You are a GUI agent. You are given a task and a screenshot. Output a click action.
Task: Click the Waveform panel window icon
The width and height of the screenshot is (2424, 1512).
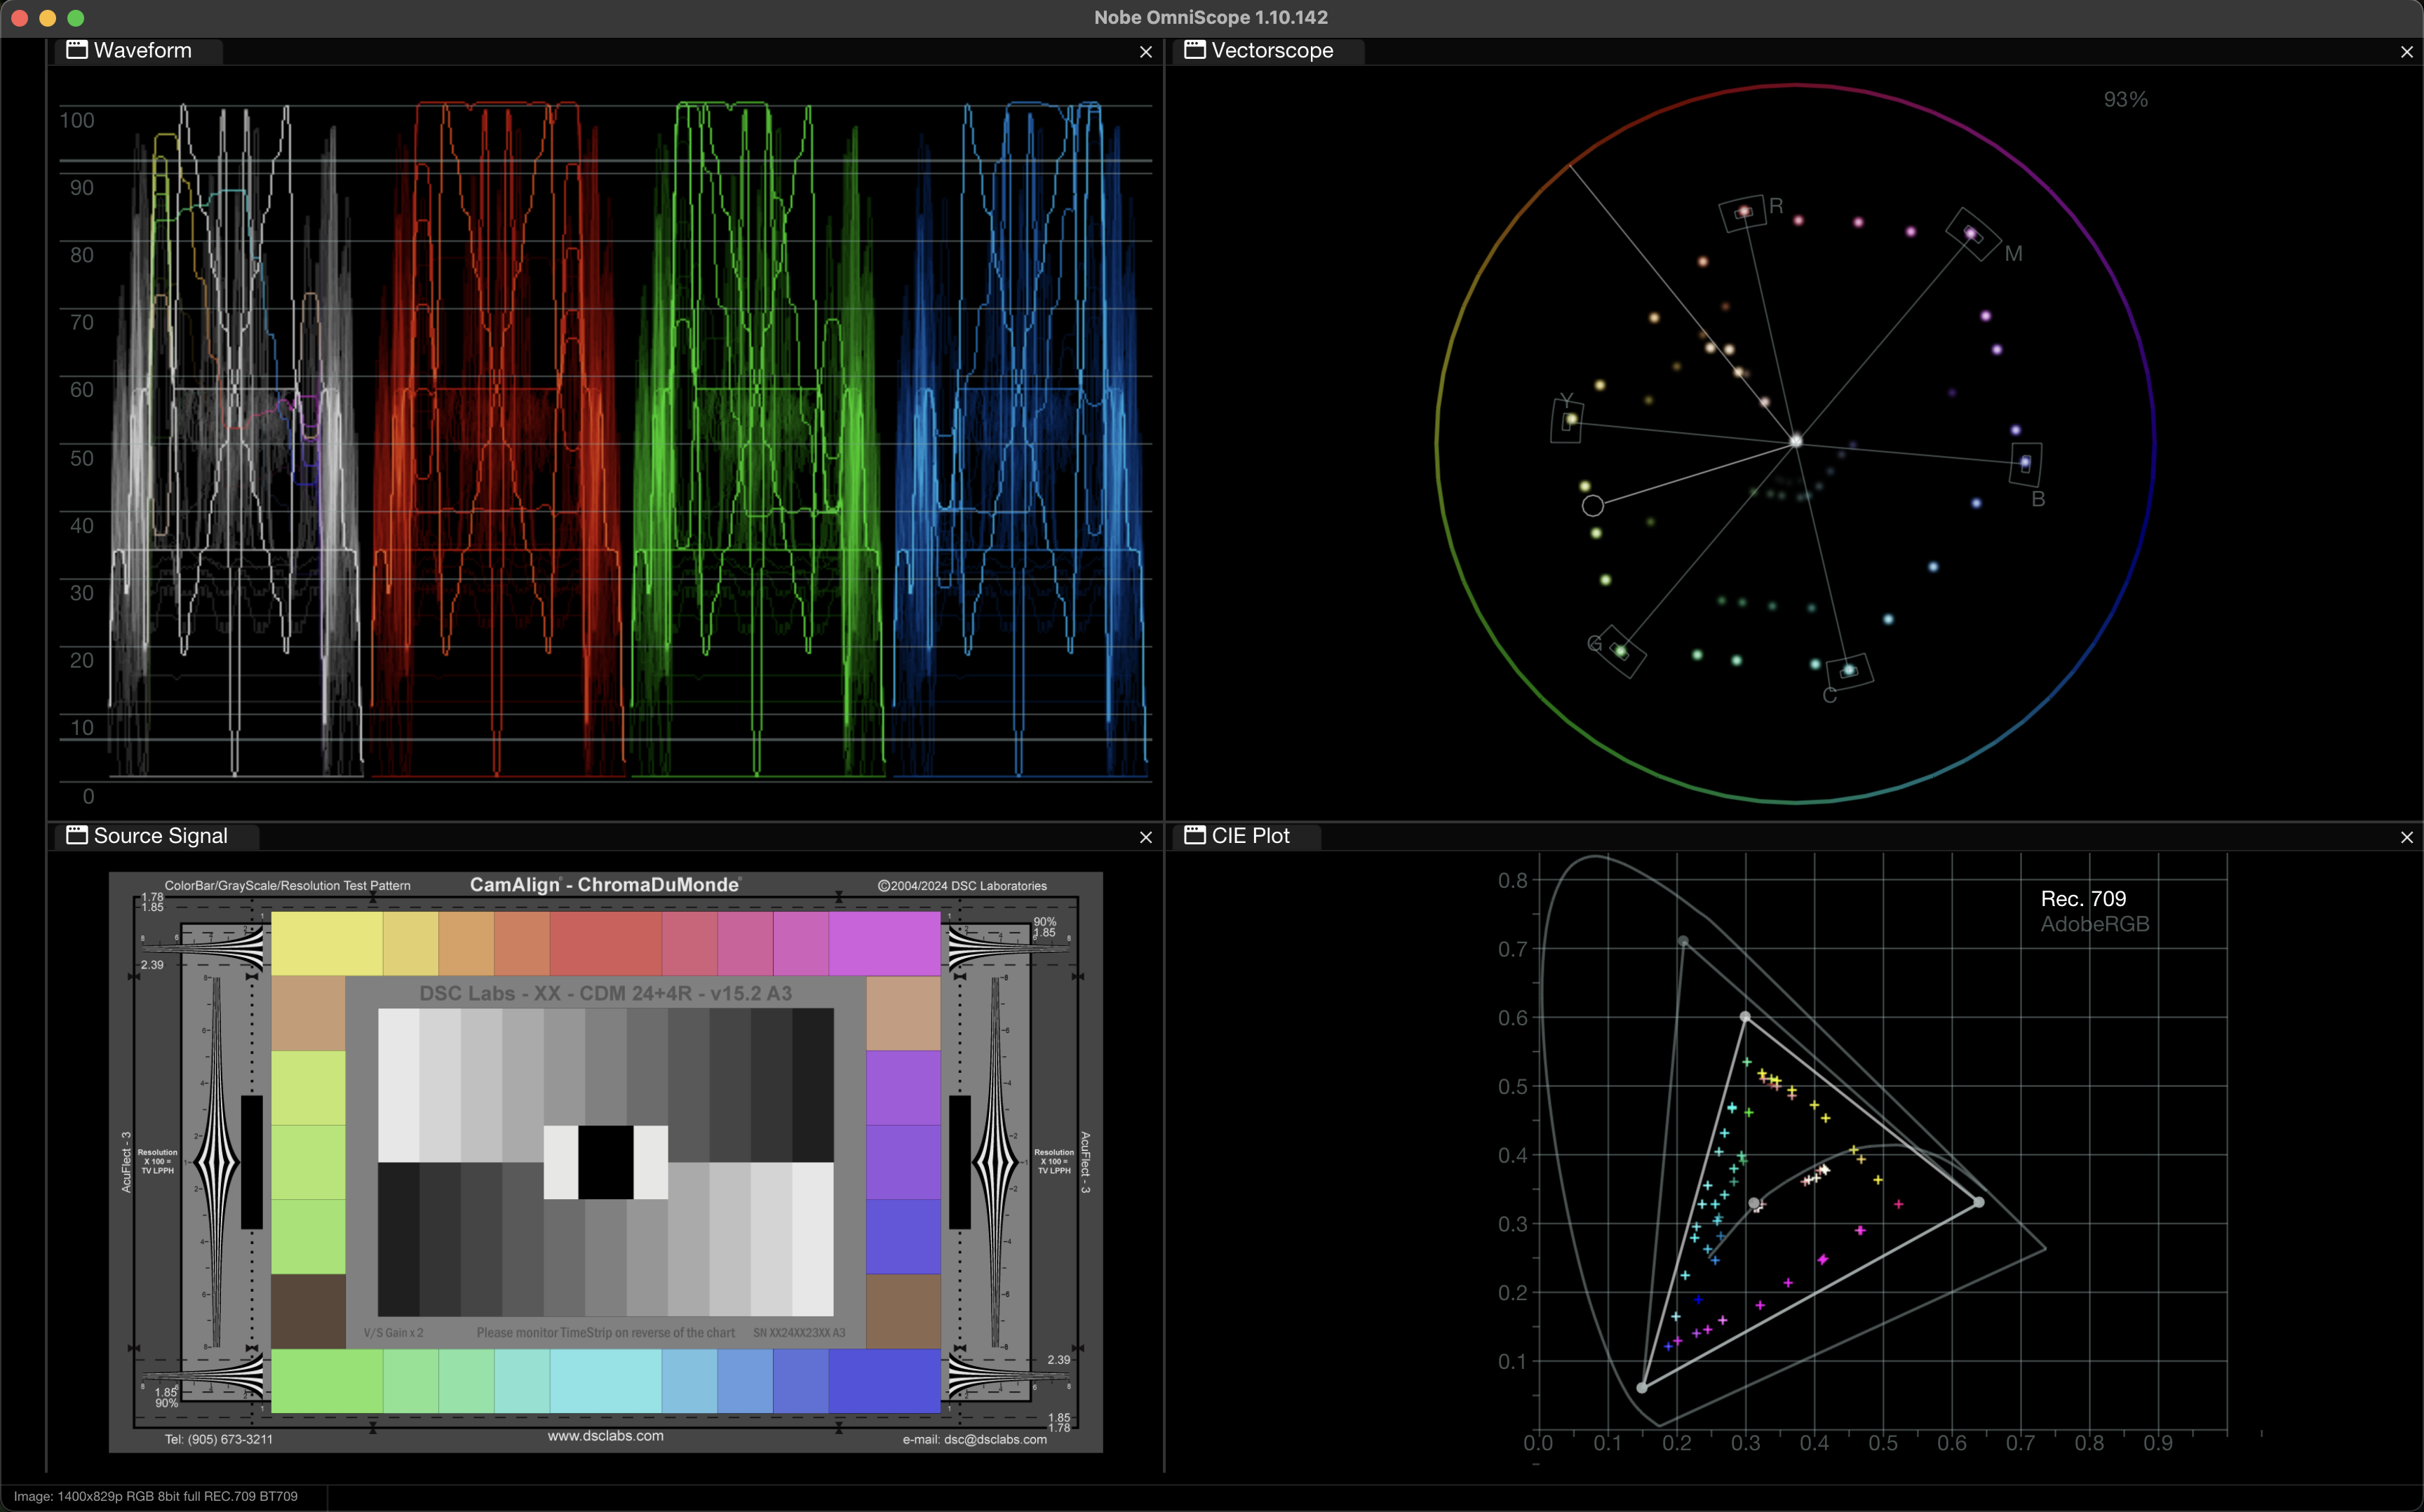(77, 50)
